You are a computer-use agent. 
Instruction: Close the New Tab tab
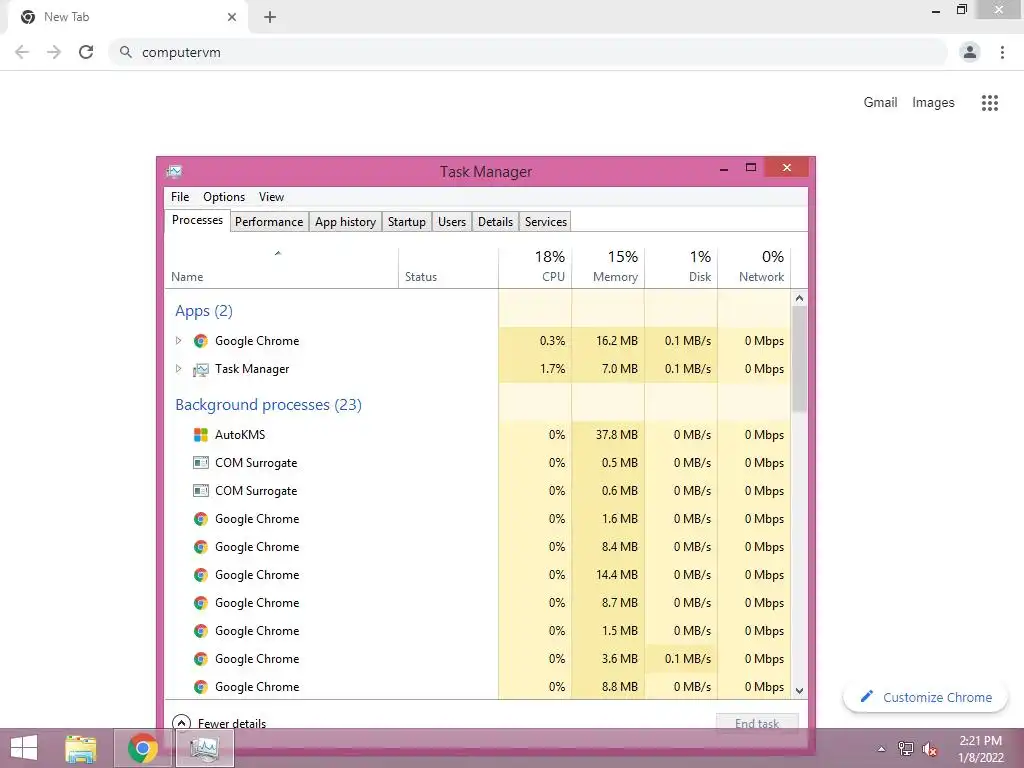232,17
